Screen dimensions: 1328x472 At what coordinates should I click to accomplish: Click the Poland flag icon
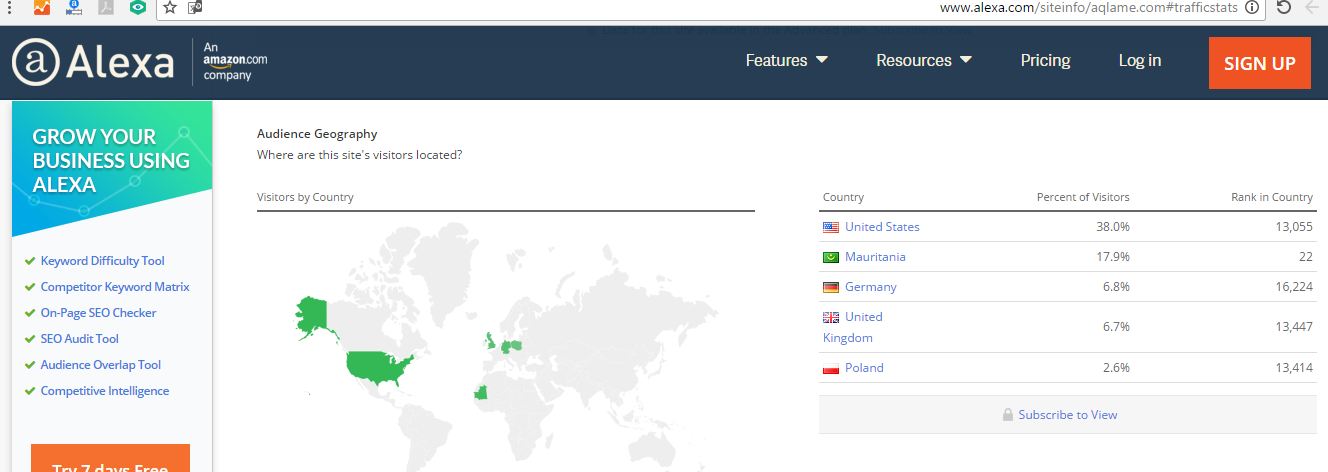pos(831,368)
